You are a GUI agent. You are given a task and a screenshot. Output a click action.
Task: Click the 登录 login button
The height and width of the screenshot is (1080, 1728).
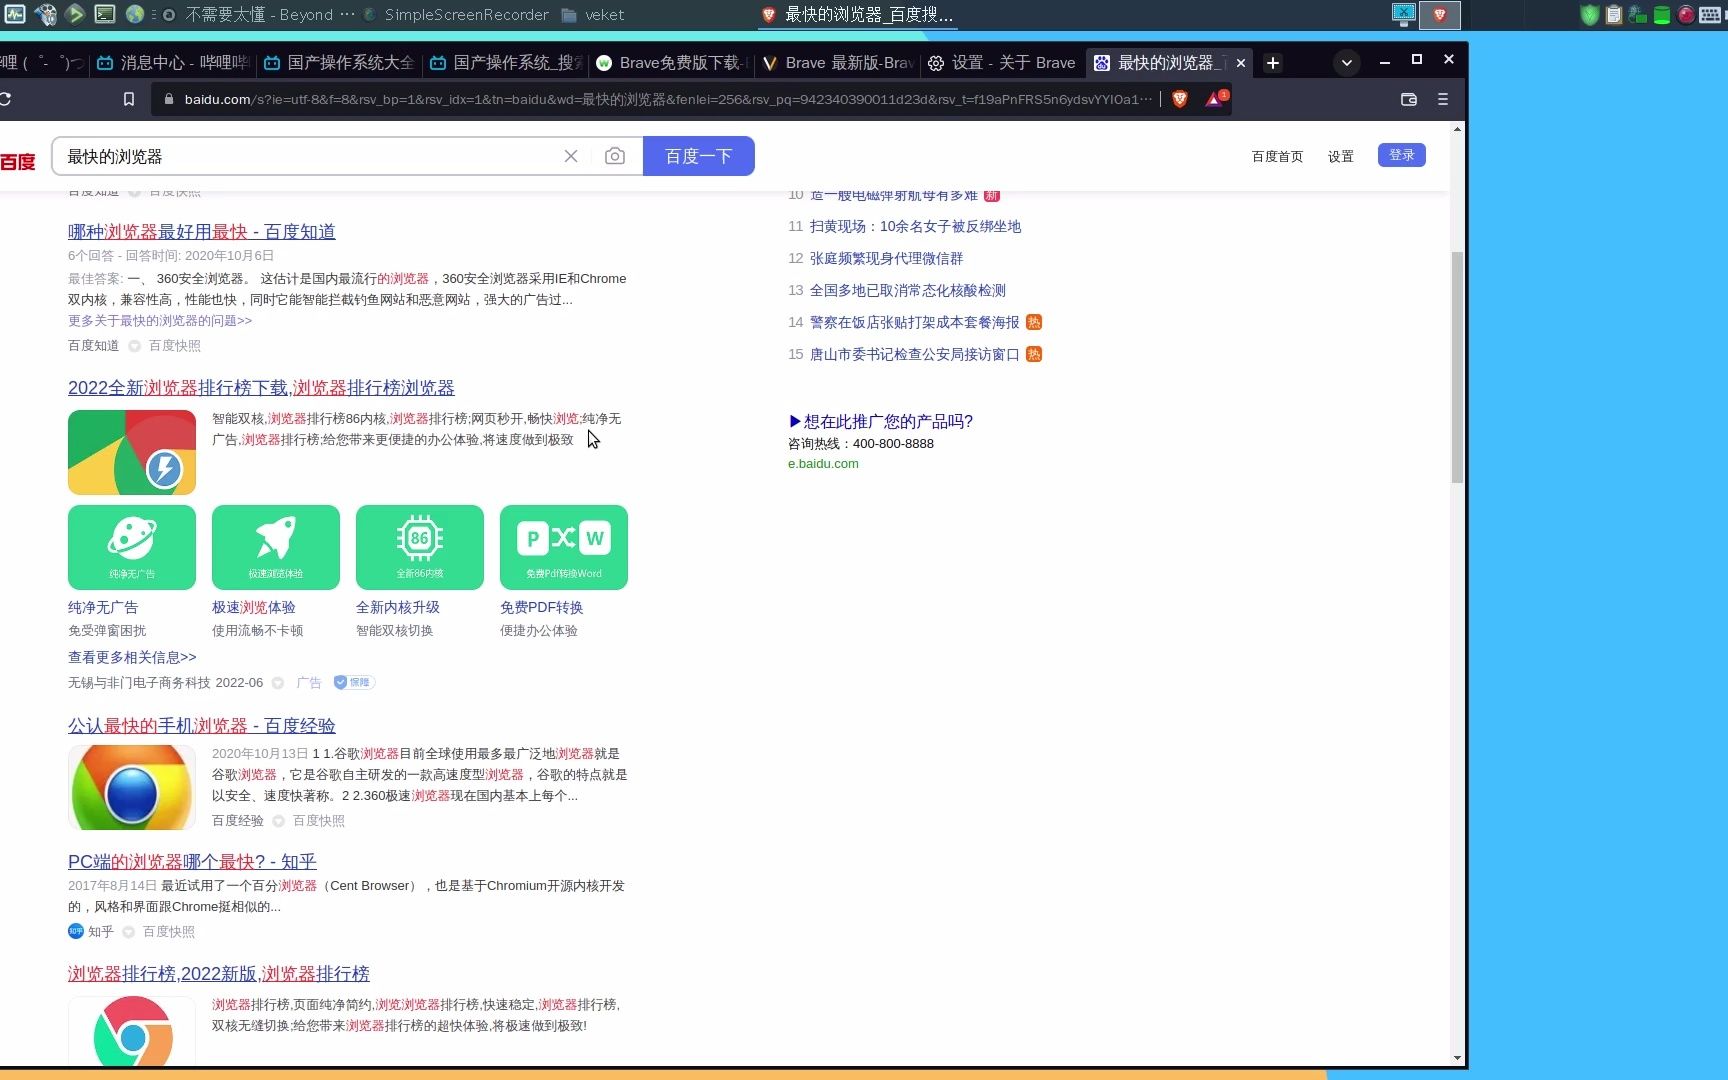pyautogui.click(x=1401, y=155)
